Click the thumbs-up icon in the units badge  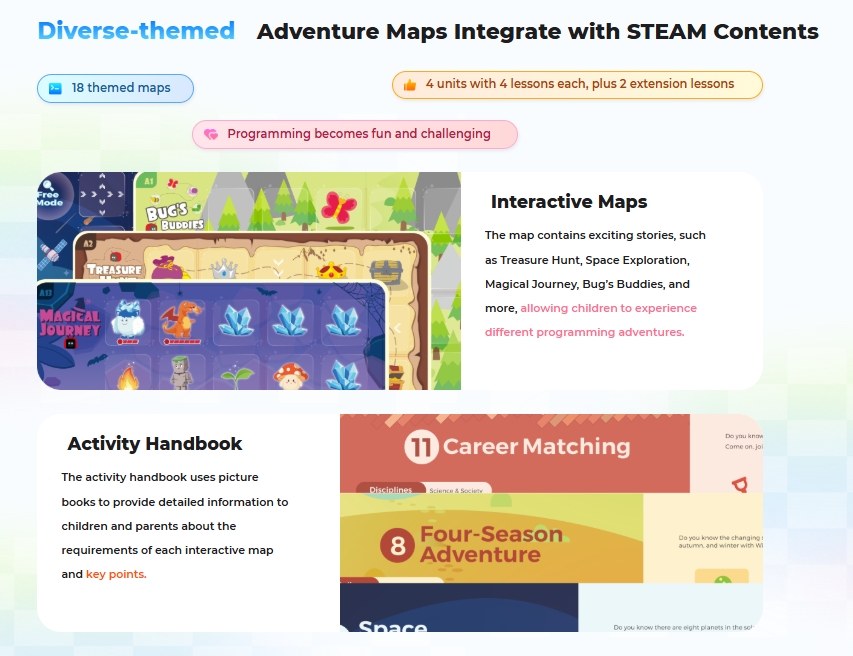tap(410, 85)
